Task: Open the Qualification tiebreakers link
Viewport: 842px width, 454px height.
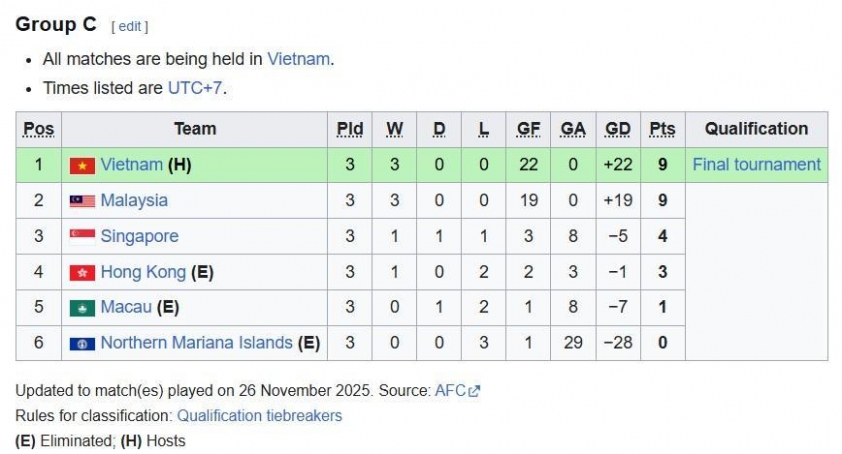Action: pyautogui.click(x=259, y=415)
